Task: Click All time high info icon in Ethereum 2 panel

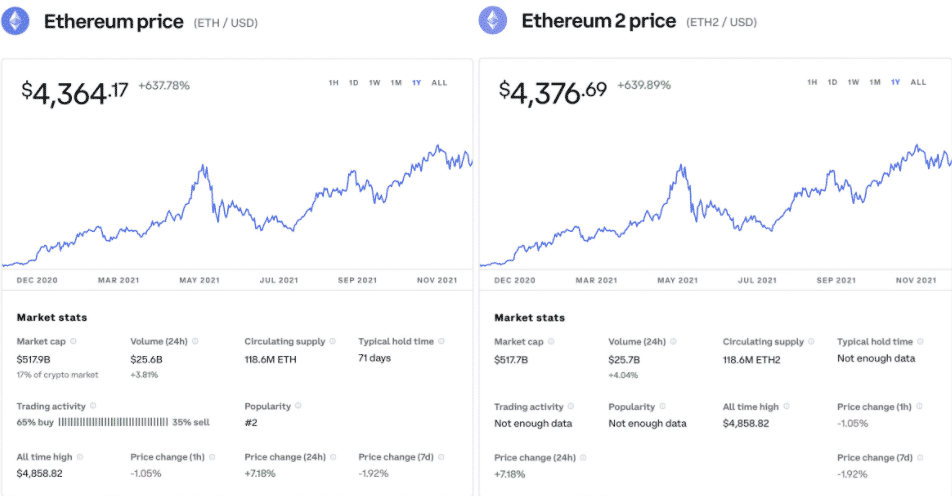Action: coord(787,407)
